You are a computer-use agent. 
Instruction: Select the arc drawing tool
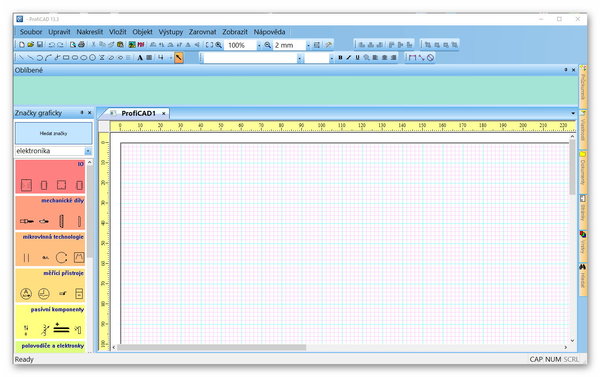[39, 58]
